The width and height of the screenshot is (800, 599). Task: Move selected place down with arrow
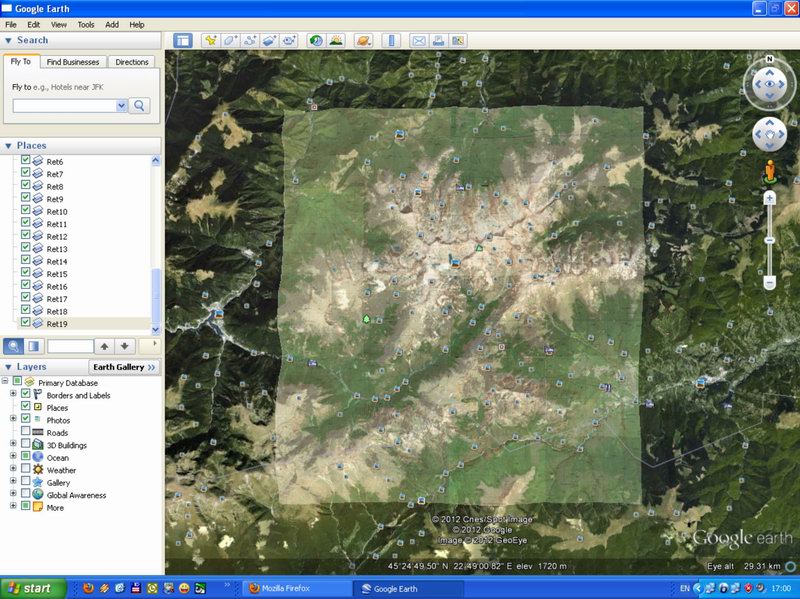click(124, 346)
